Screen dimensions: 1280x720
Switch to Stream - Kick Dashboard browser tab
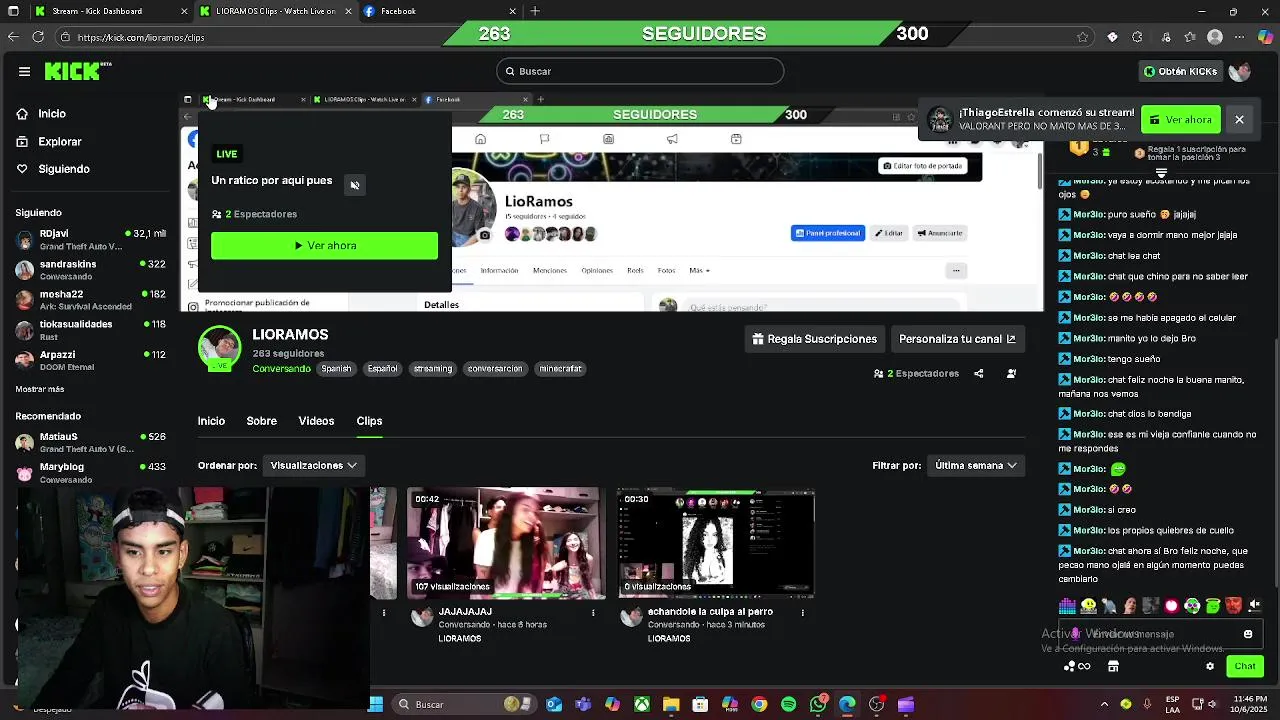coord(110,11)
